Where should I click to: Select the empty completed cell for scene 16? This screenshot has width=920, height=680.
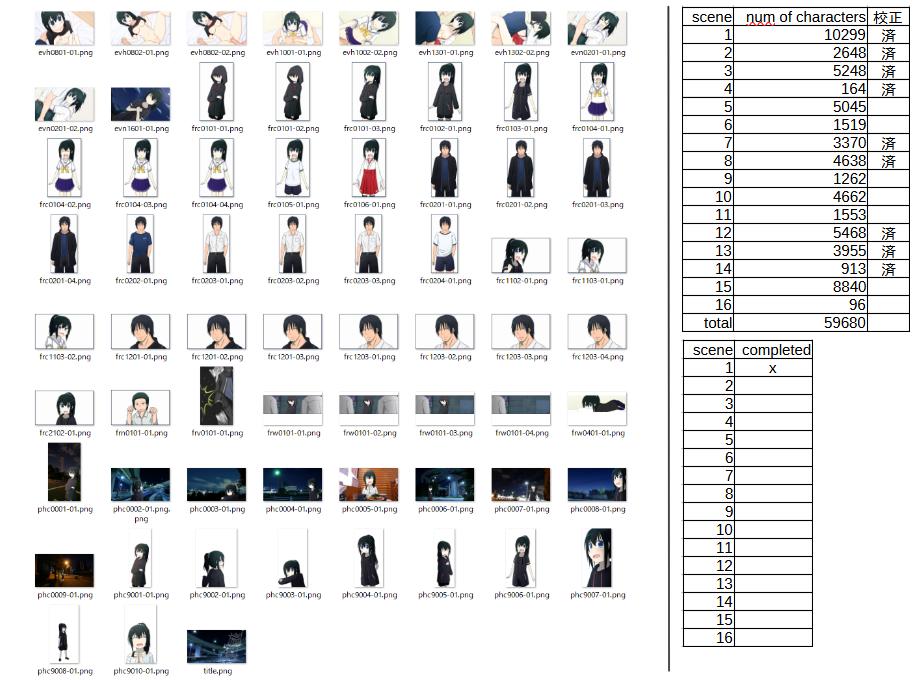tap(773, 638)
